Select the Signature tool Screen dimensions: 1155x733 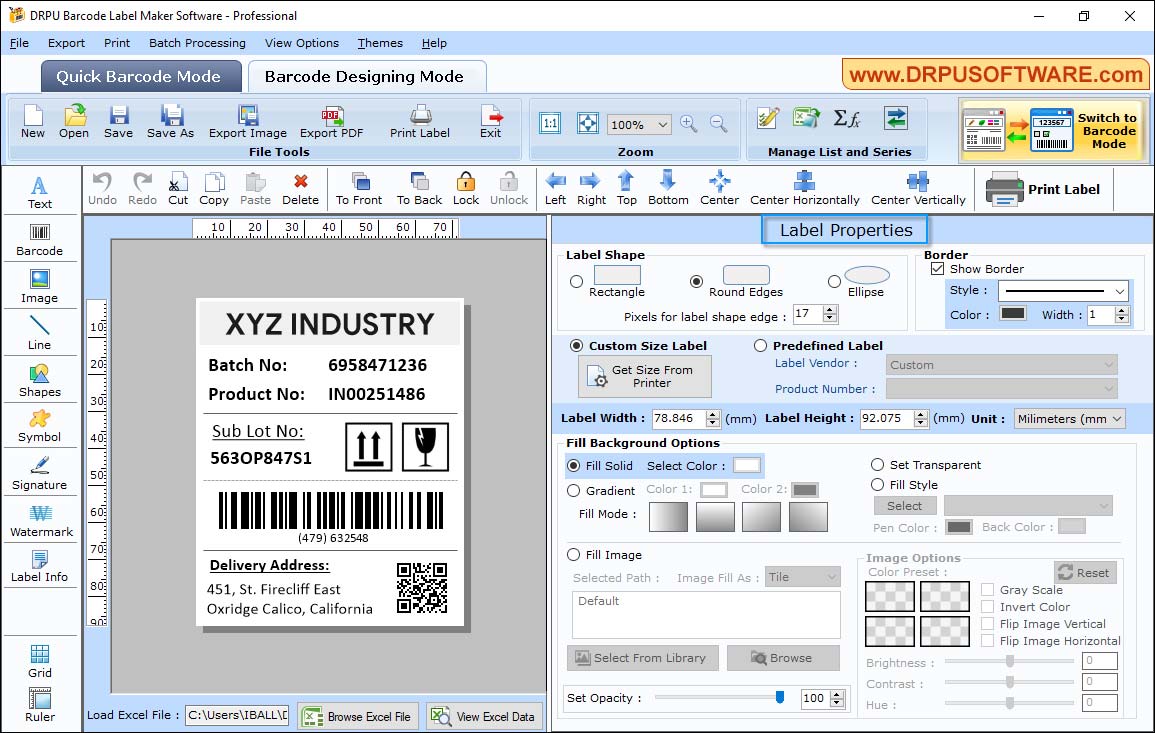[x=40, y=472]
